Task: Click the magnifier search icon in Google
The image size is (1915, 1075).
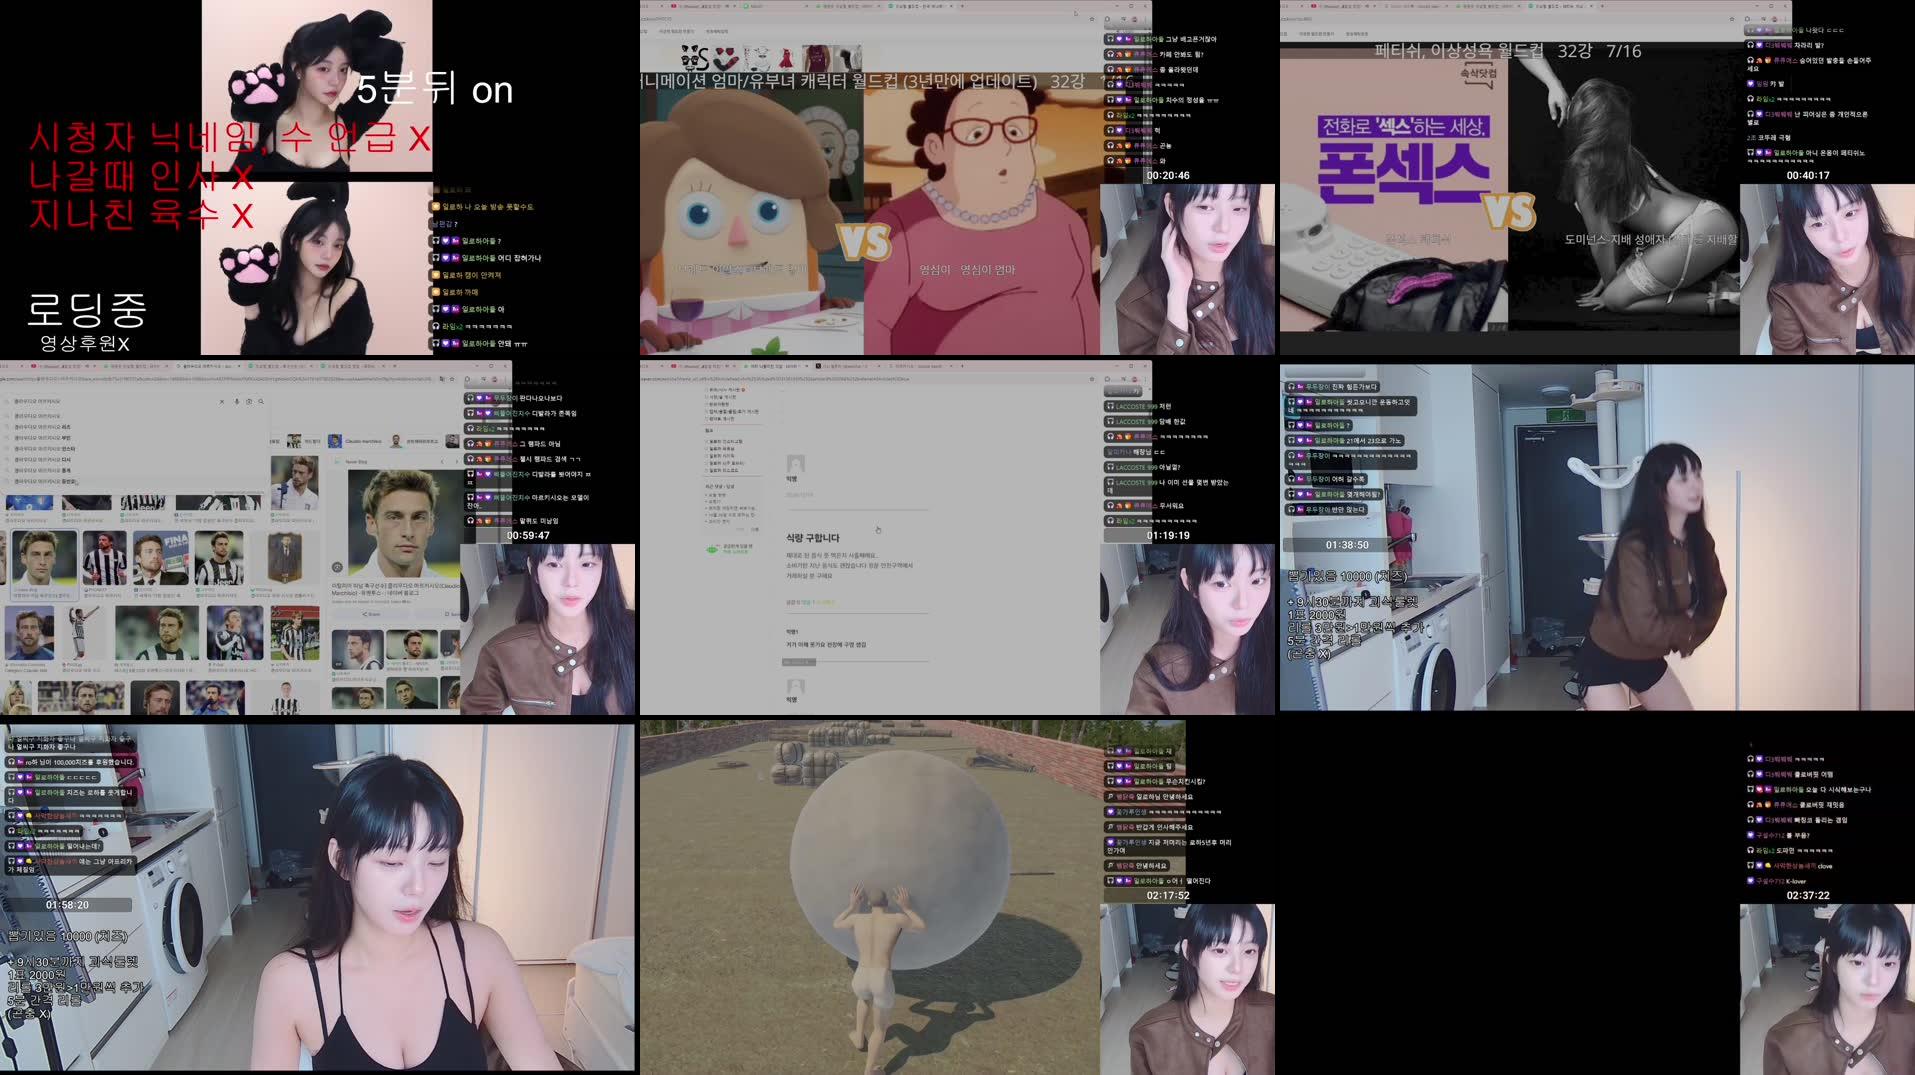Action: (x=262, y=402)
